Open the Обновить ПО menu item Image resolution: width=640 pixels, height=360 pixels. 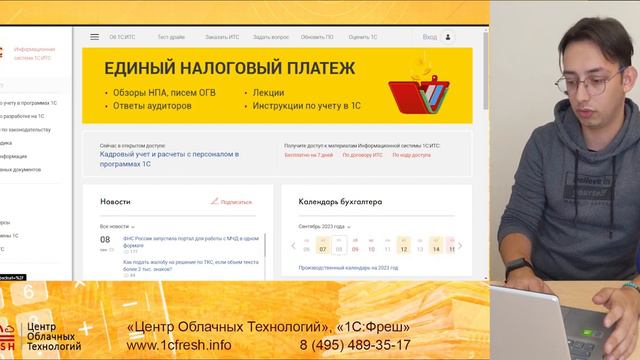pyautogui.click(x=317, y=37)
